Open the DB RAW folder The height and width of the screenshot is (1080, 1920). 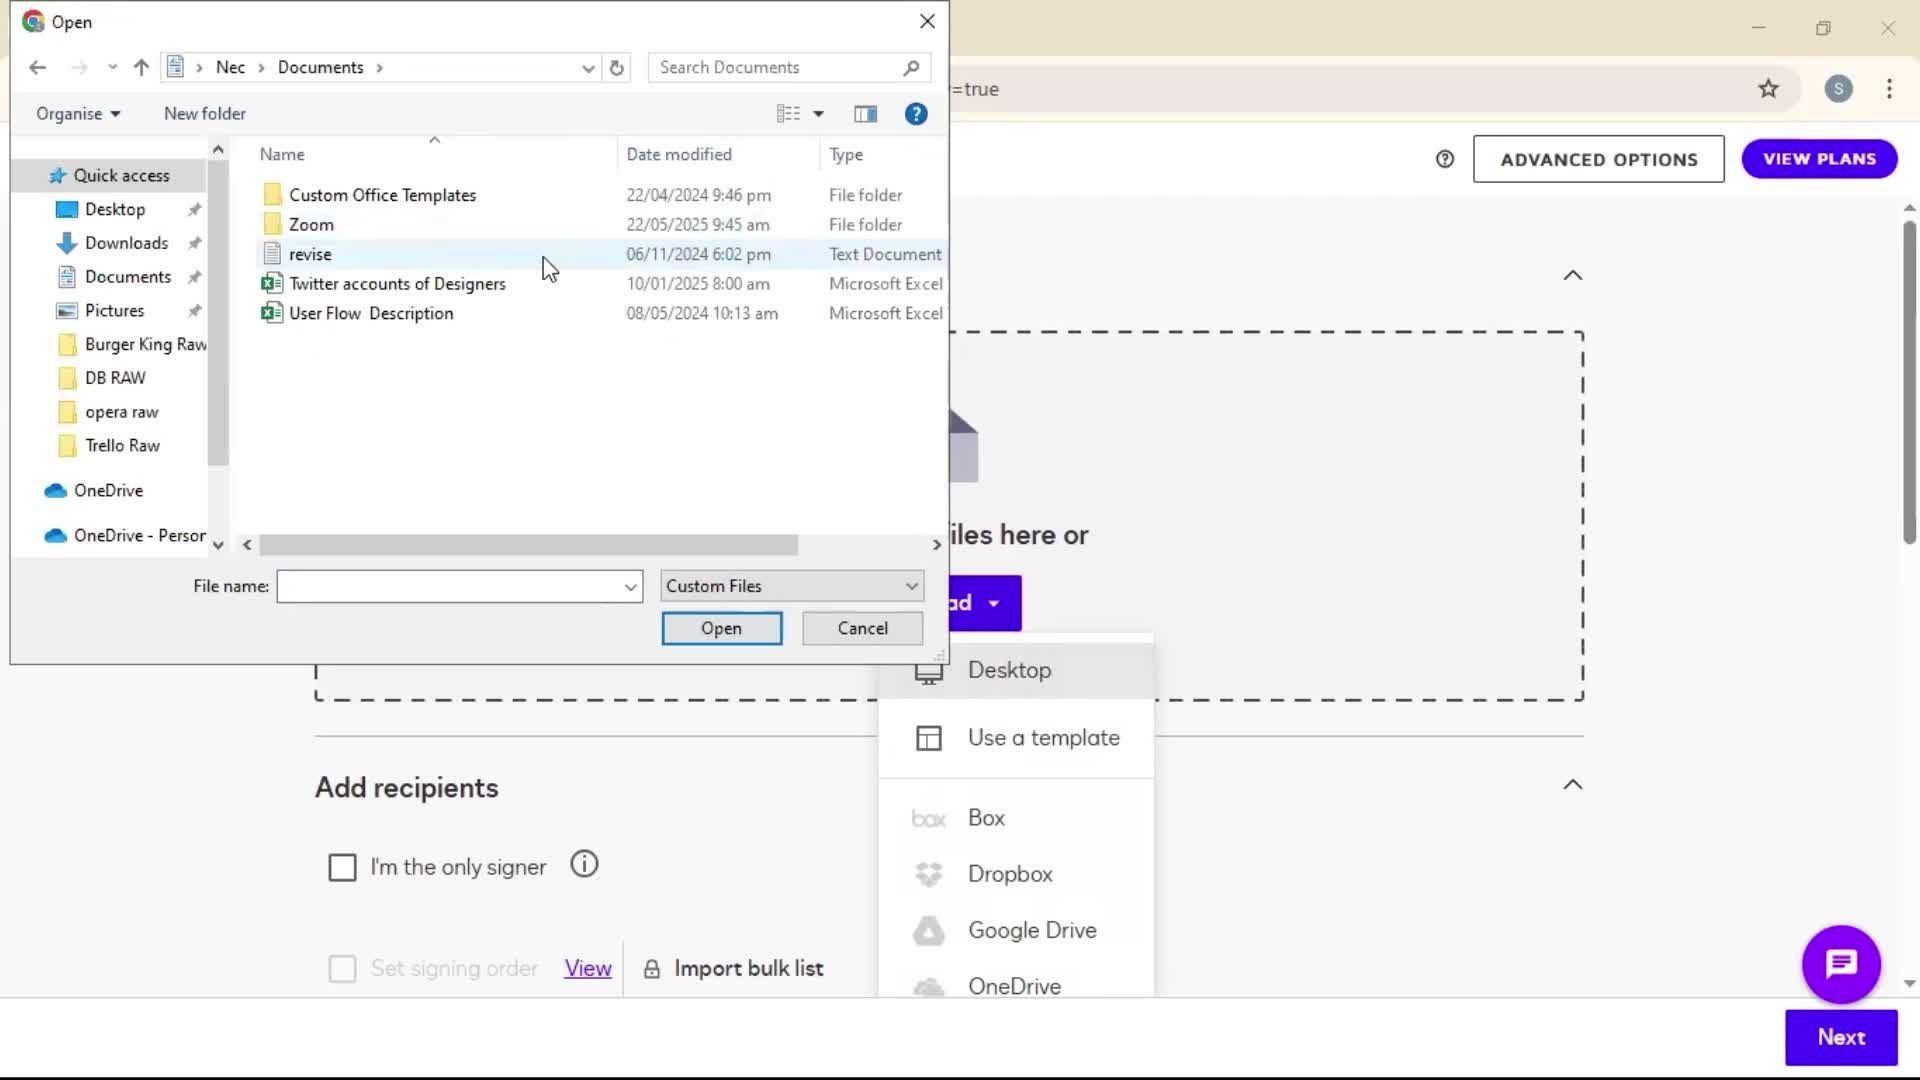coord(115,378)
